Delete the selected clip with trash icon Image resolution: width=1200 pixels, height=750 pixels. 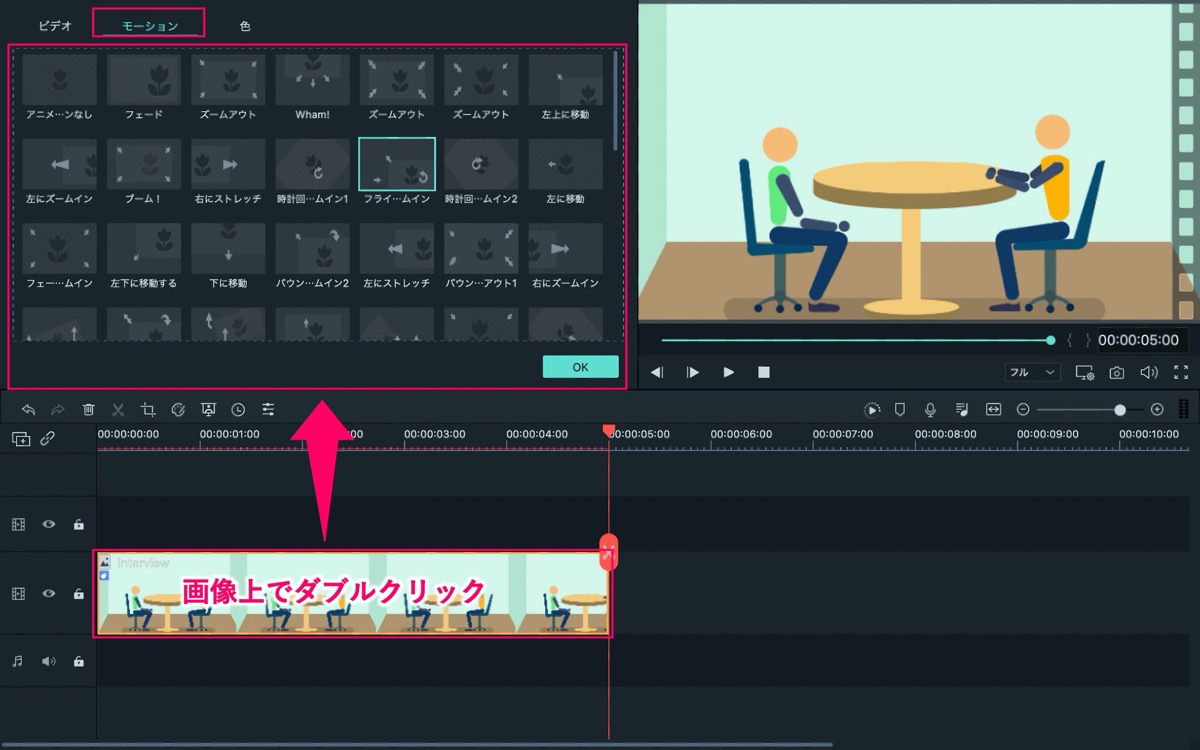[88, 410]
